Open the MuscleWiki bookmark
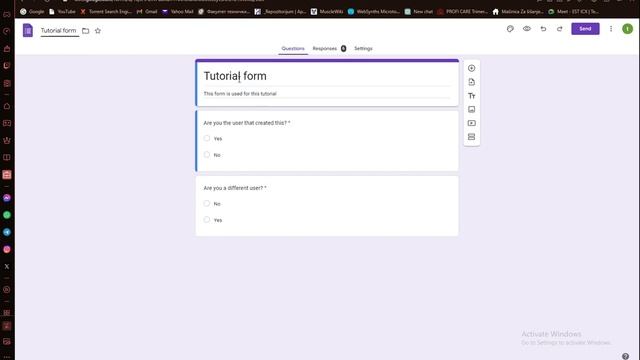 tap(327, 12)
